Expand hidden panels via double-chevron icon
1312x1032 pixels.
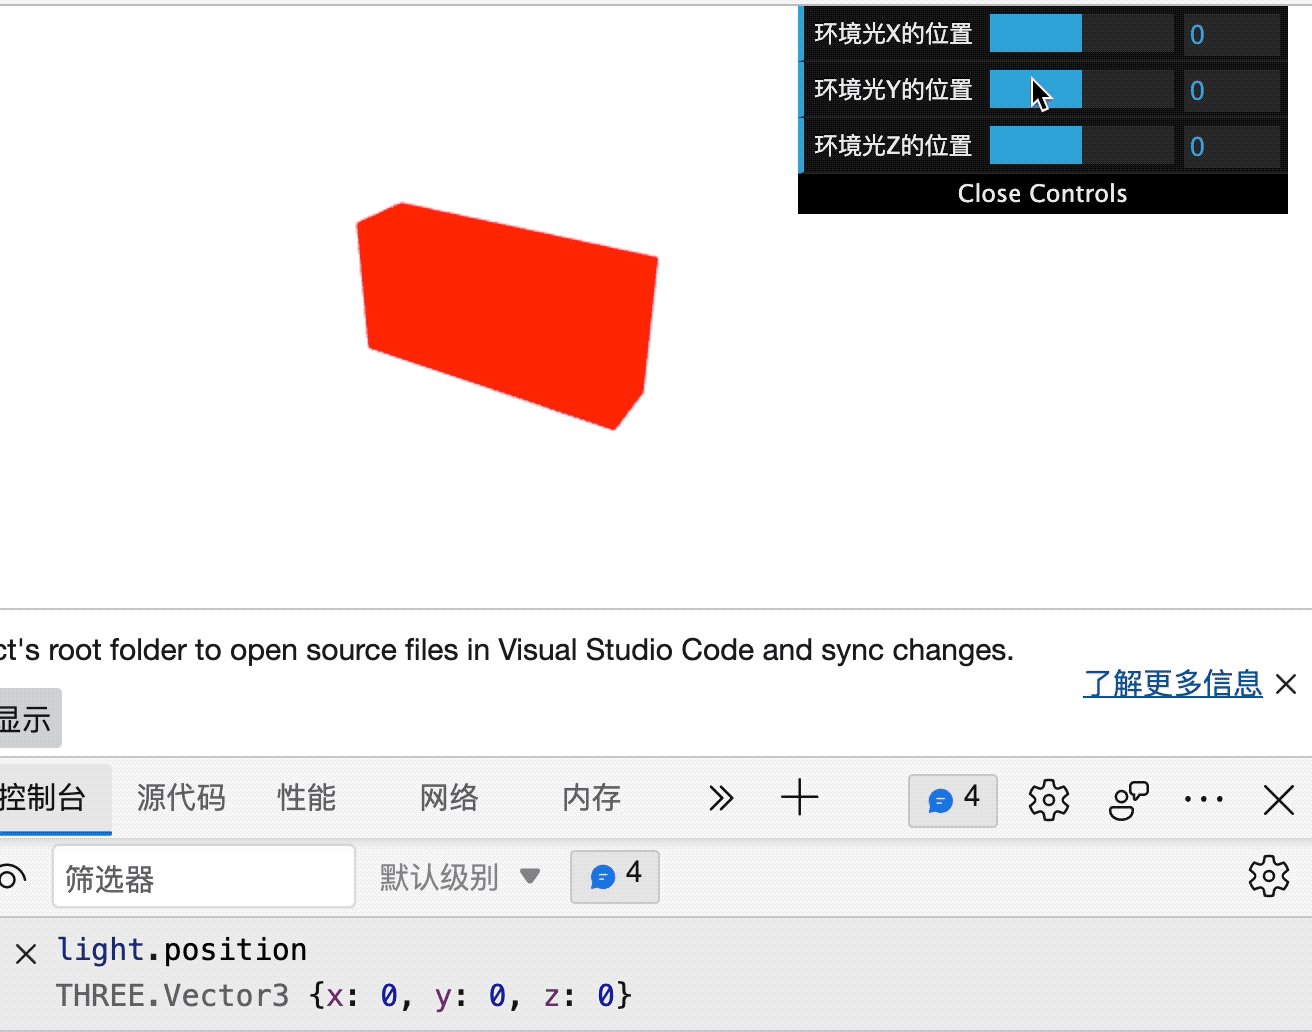point(720,798)
